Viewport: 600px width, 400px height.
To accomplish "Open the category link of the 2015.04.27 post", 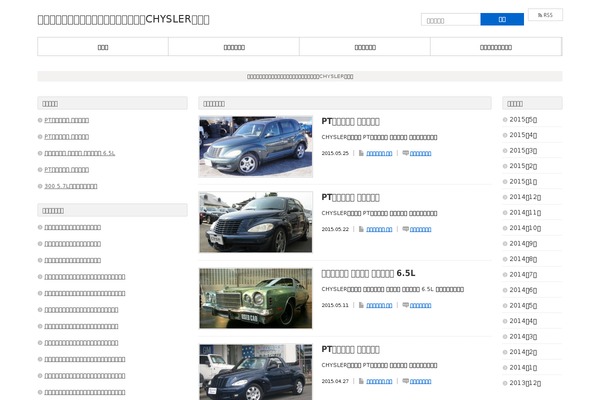I will pyautogui.click(x=379, y=382).
